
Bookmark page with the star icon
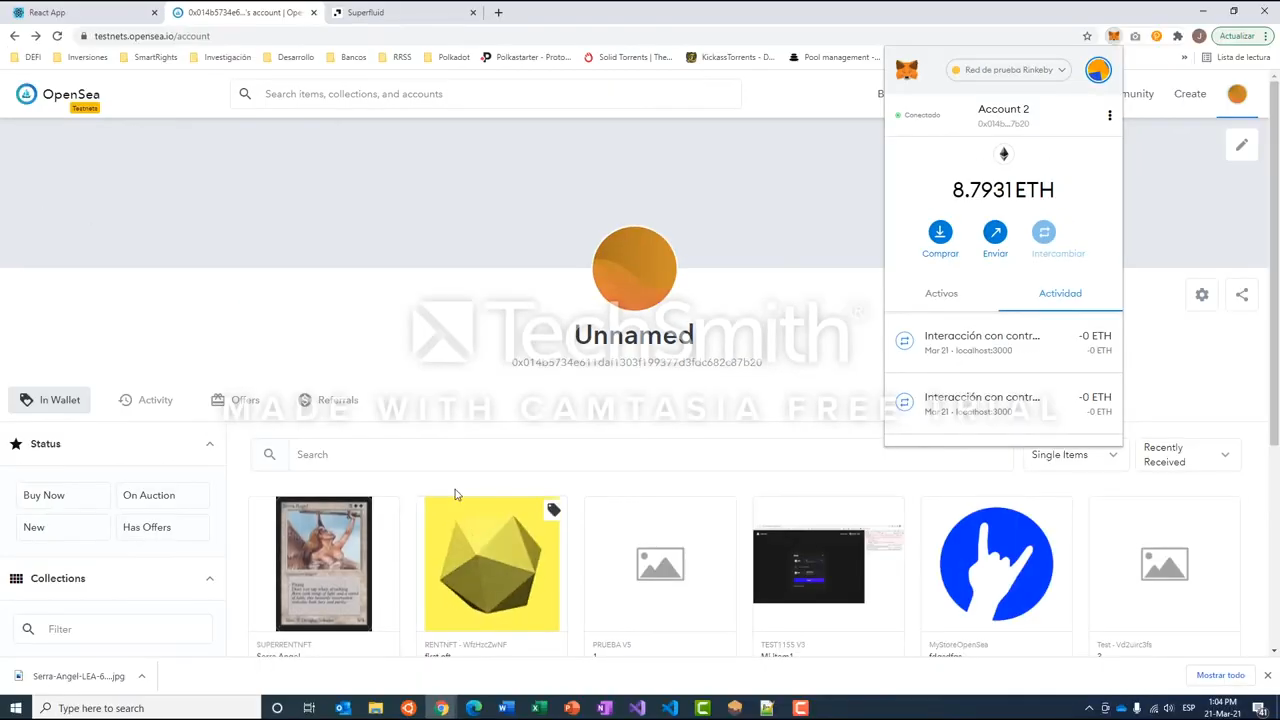point(1087,36)
